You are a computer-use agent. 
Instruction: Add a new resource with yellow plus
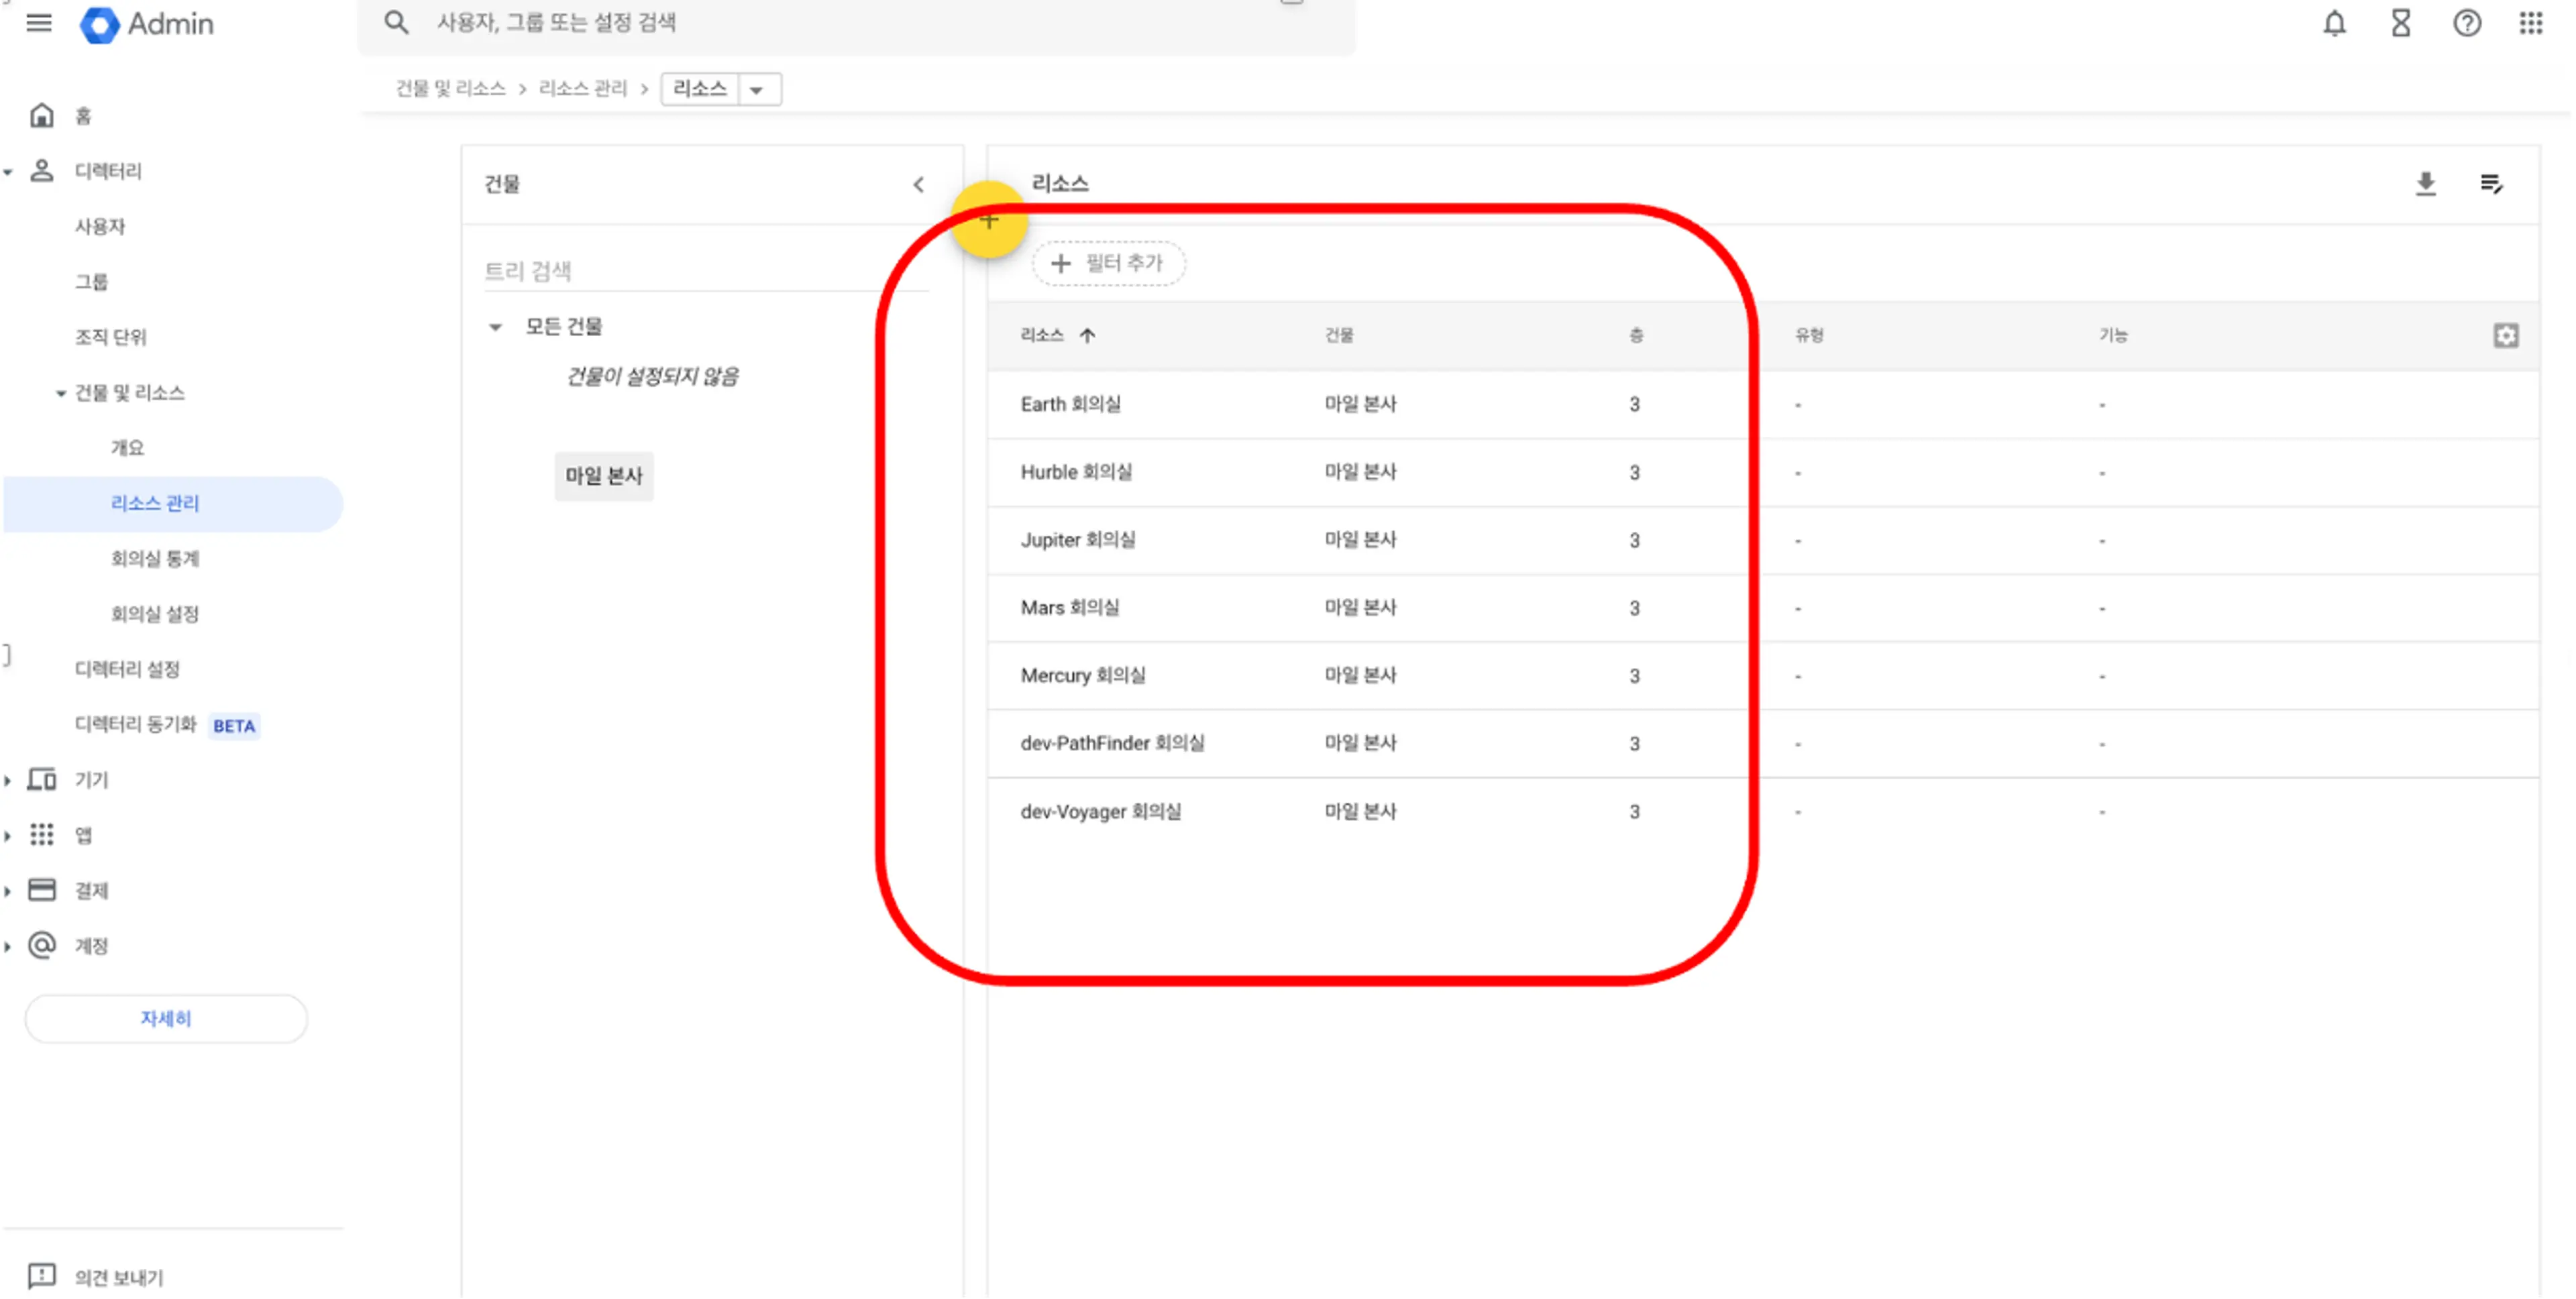989,220
